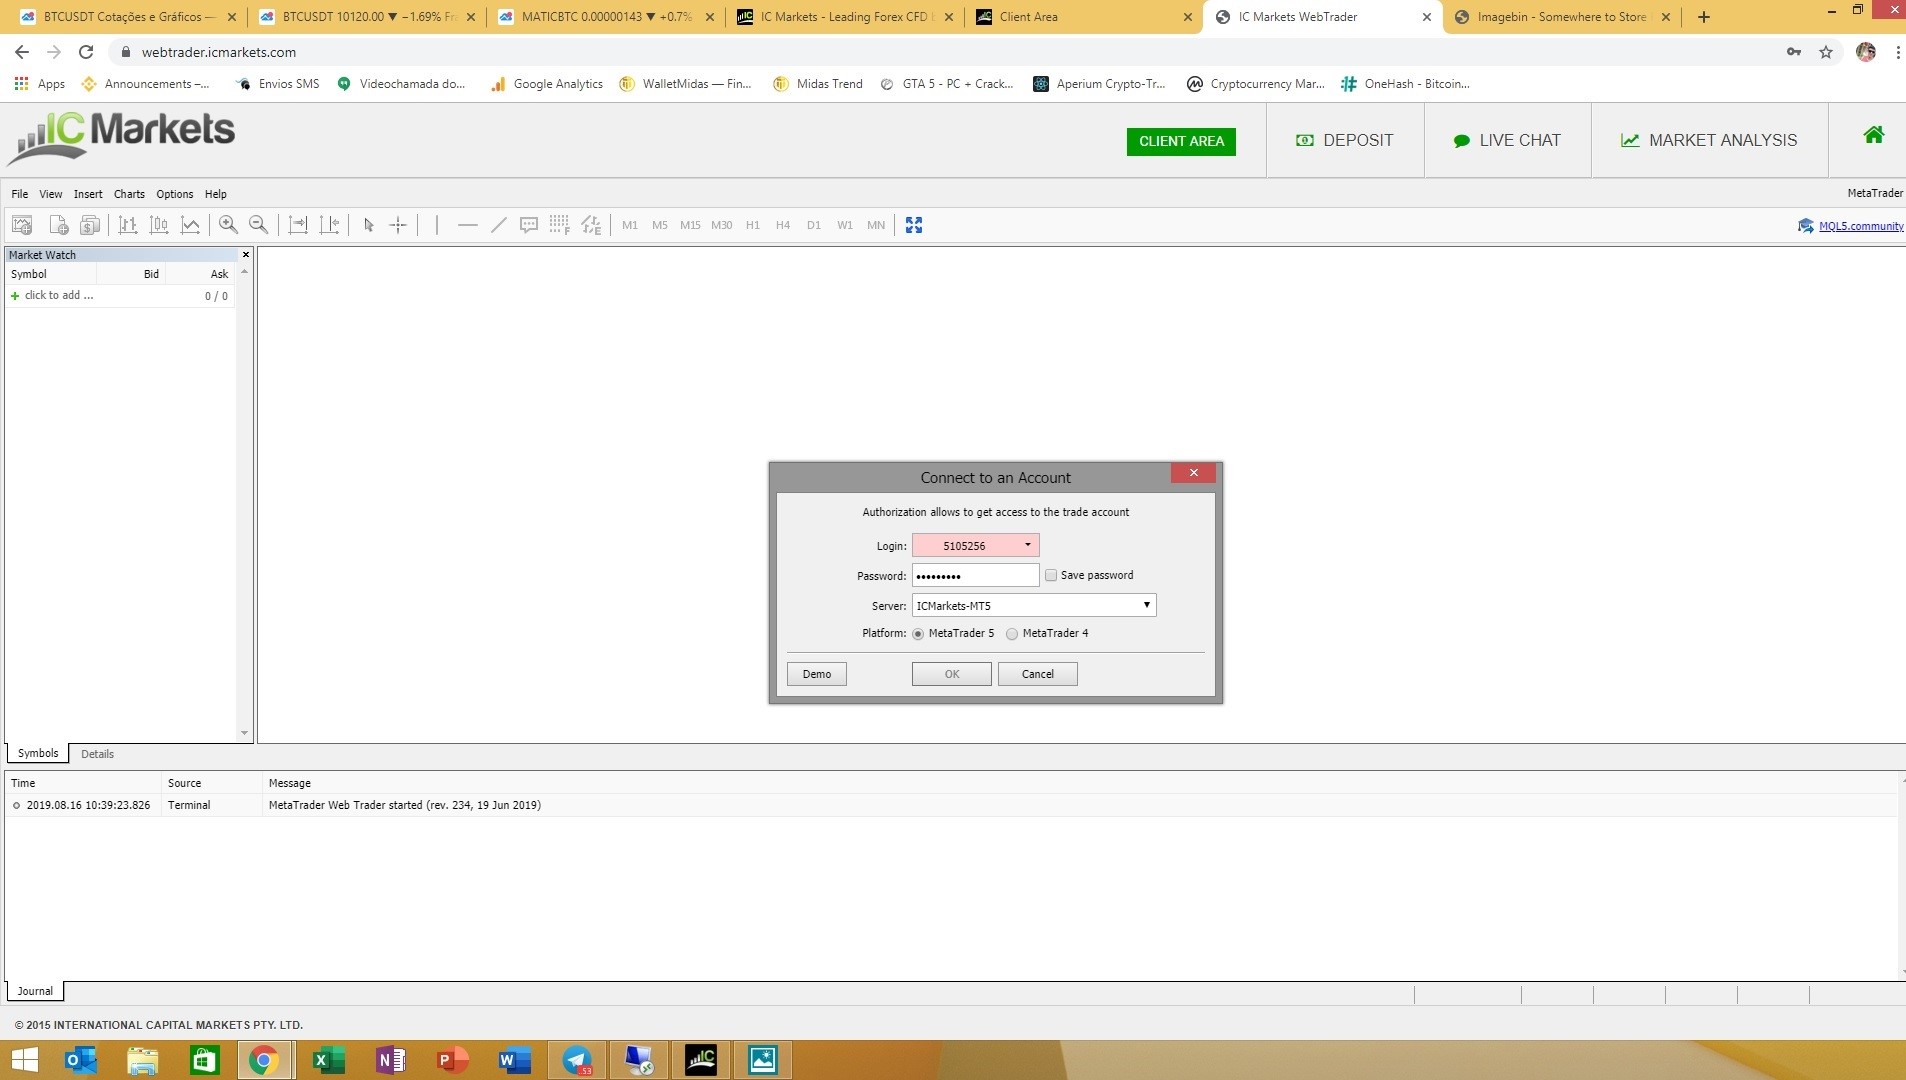
Task: Select the text label tool
Action: [529, 225]
